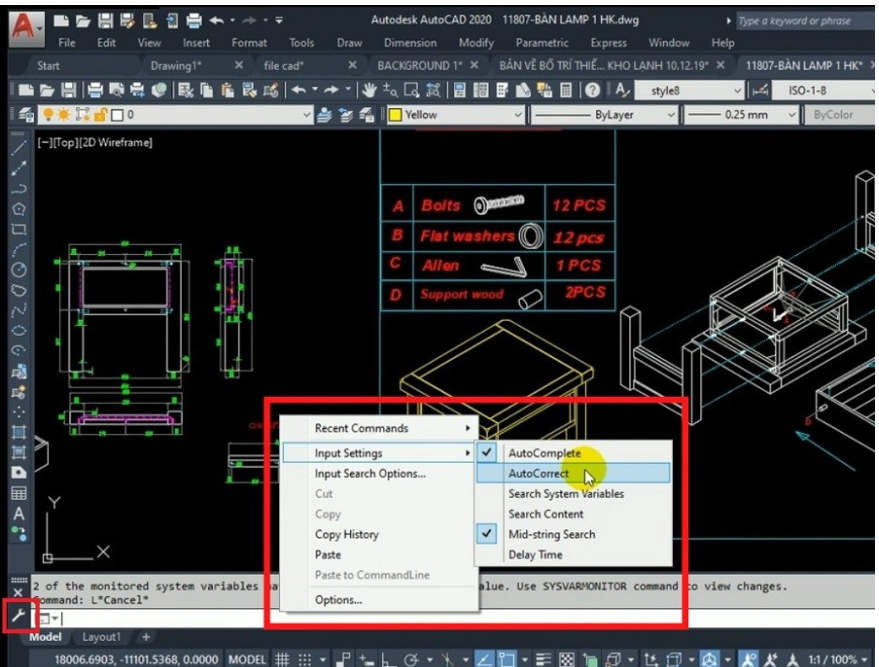The height and width of the screenshot is (667, 879).
Task: Select the Multiline Text tool (A)
Action: coord(19,513)
